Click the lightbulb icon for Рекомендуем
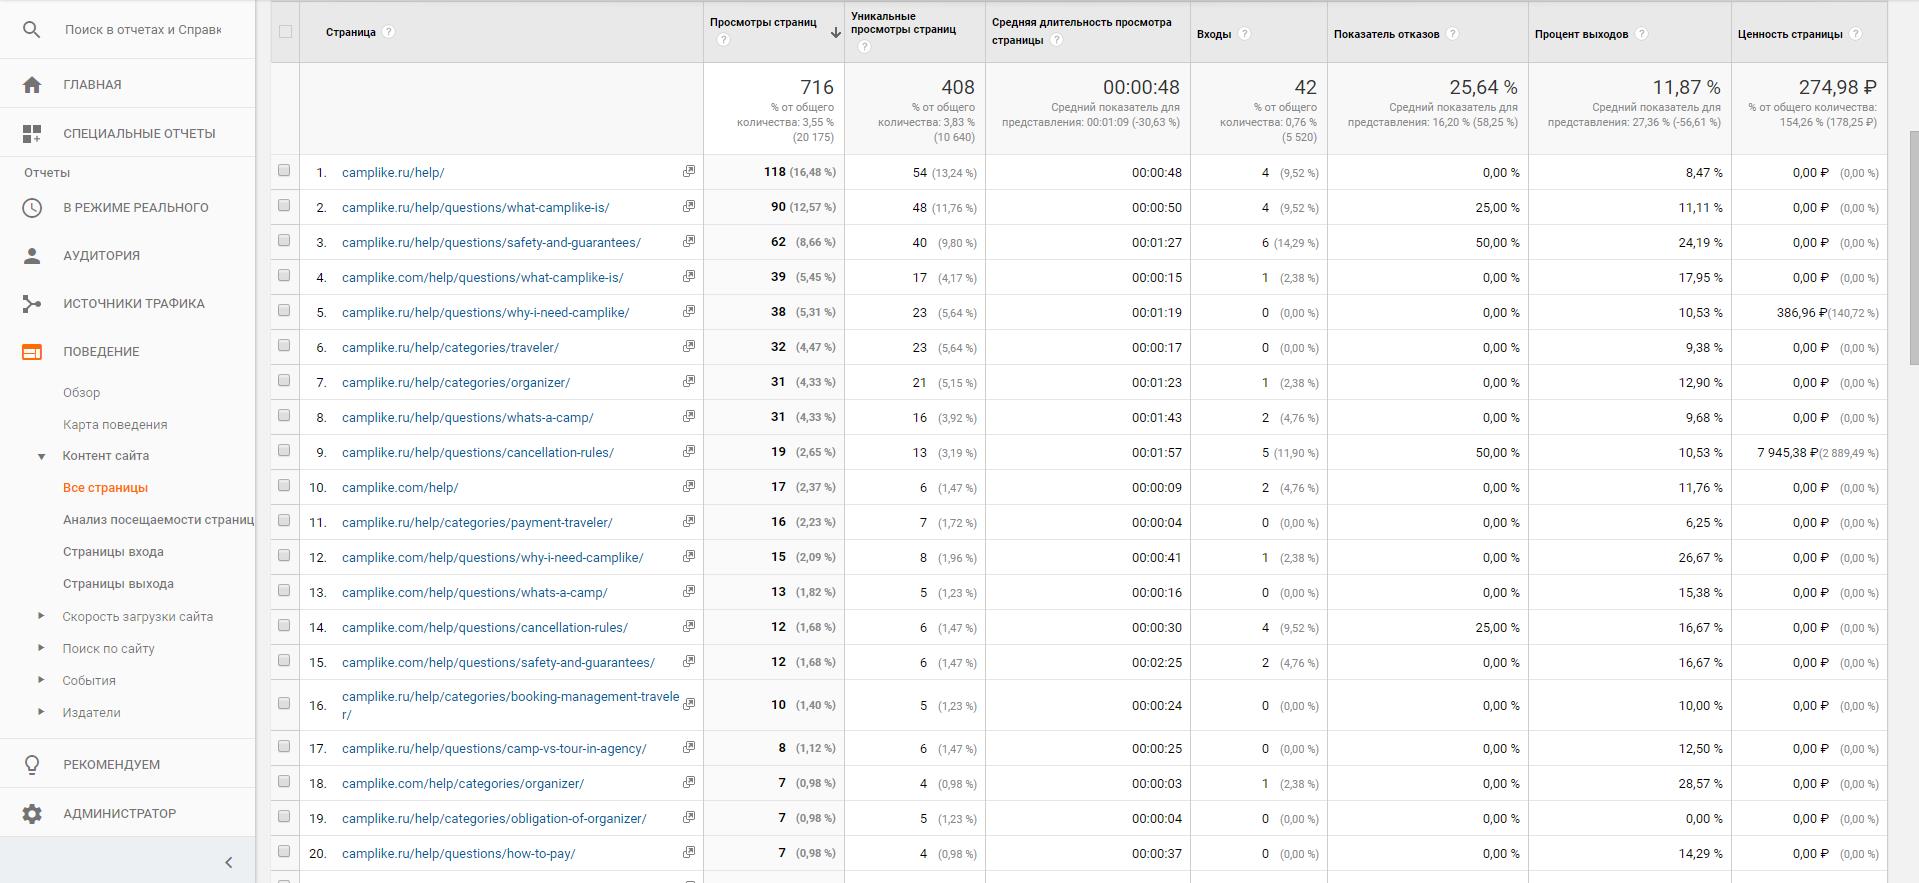The height and width of the screenshot is (883, 1919). 32,765
